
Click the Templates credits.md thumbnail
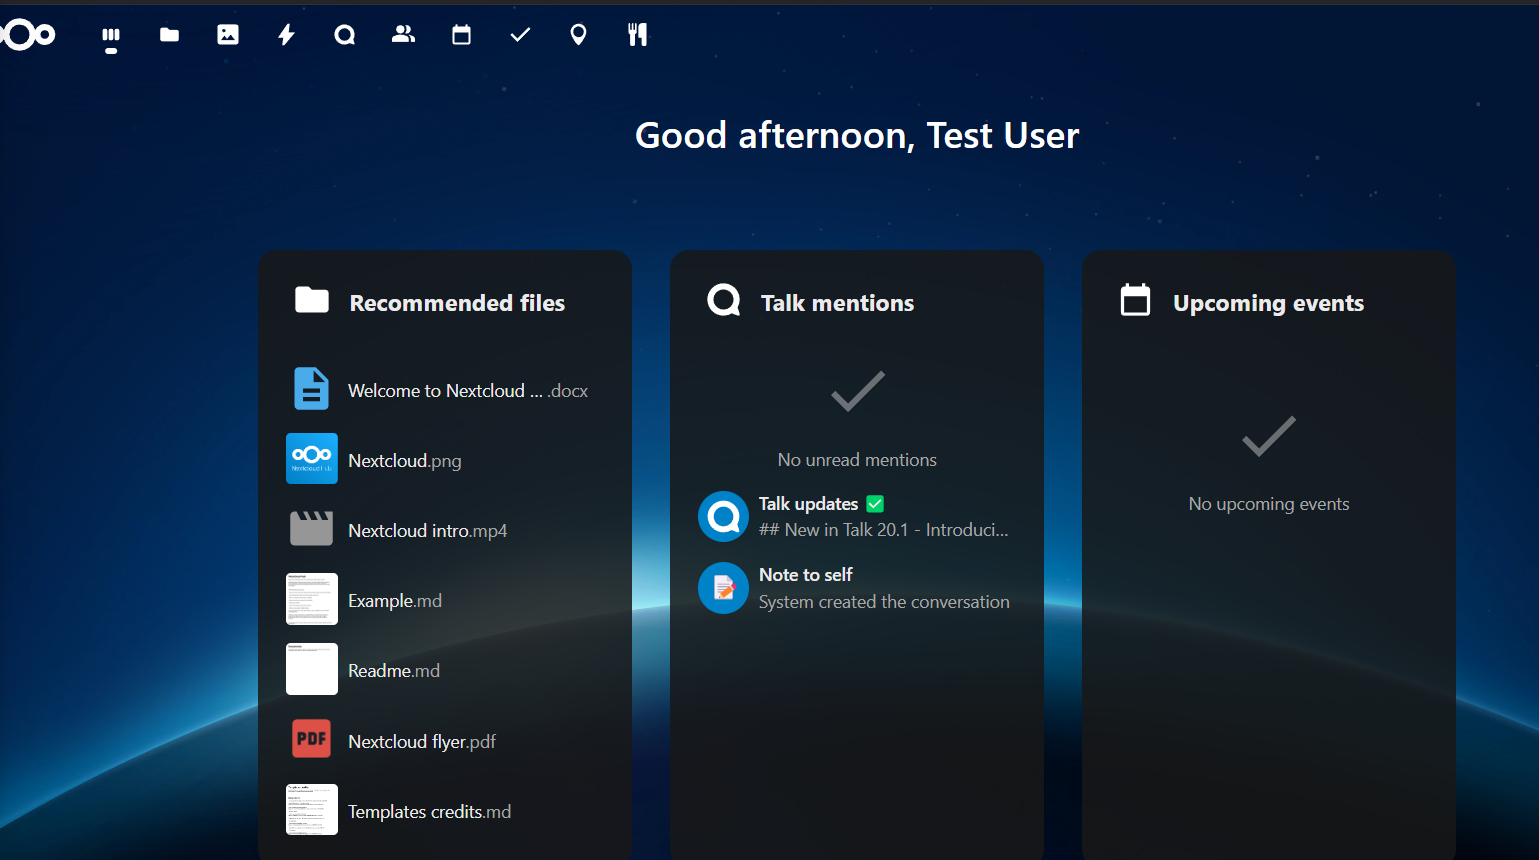click(312, 809)
